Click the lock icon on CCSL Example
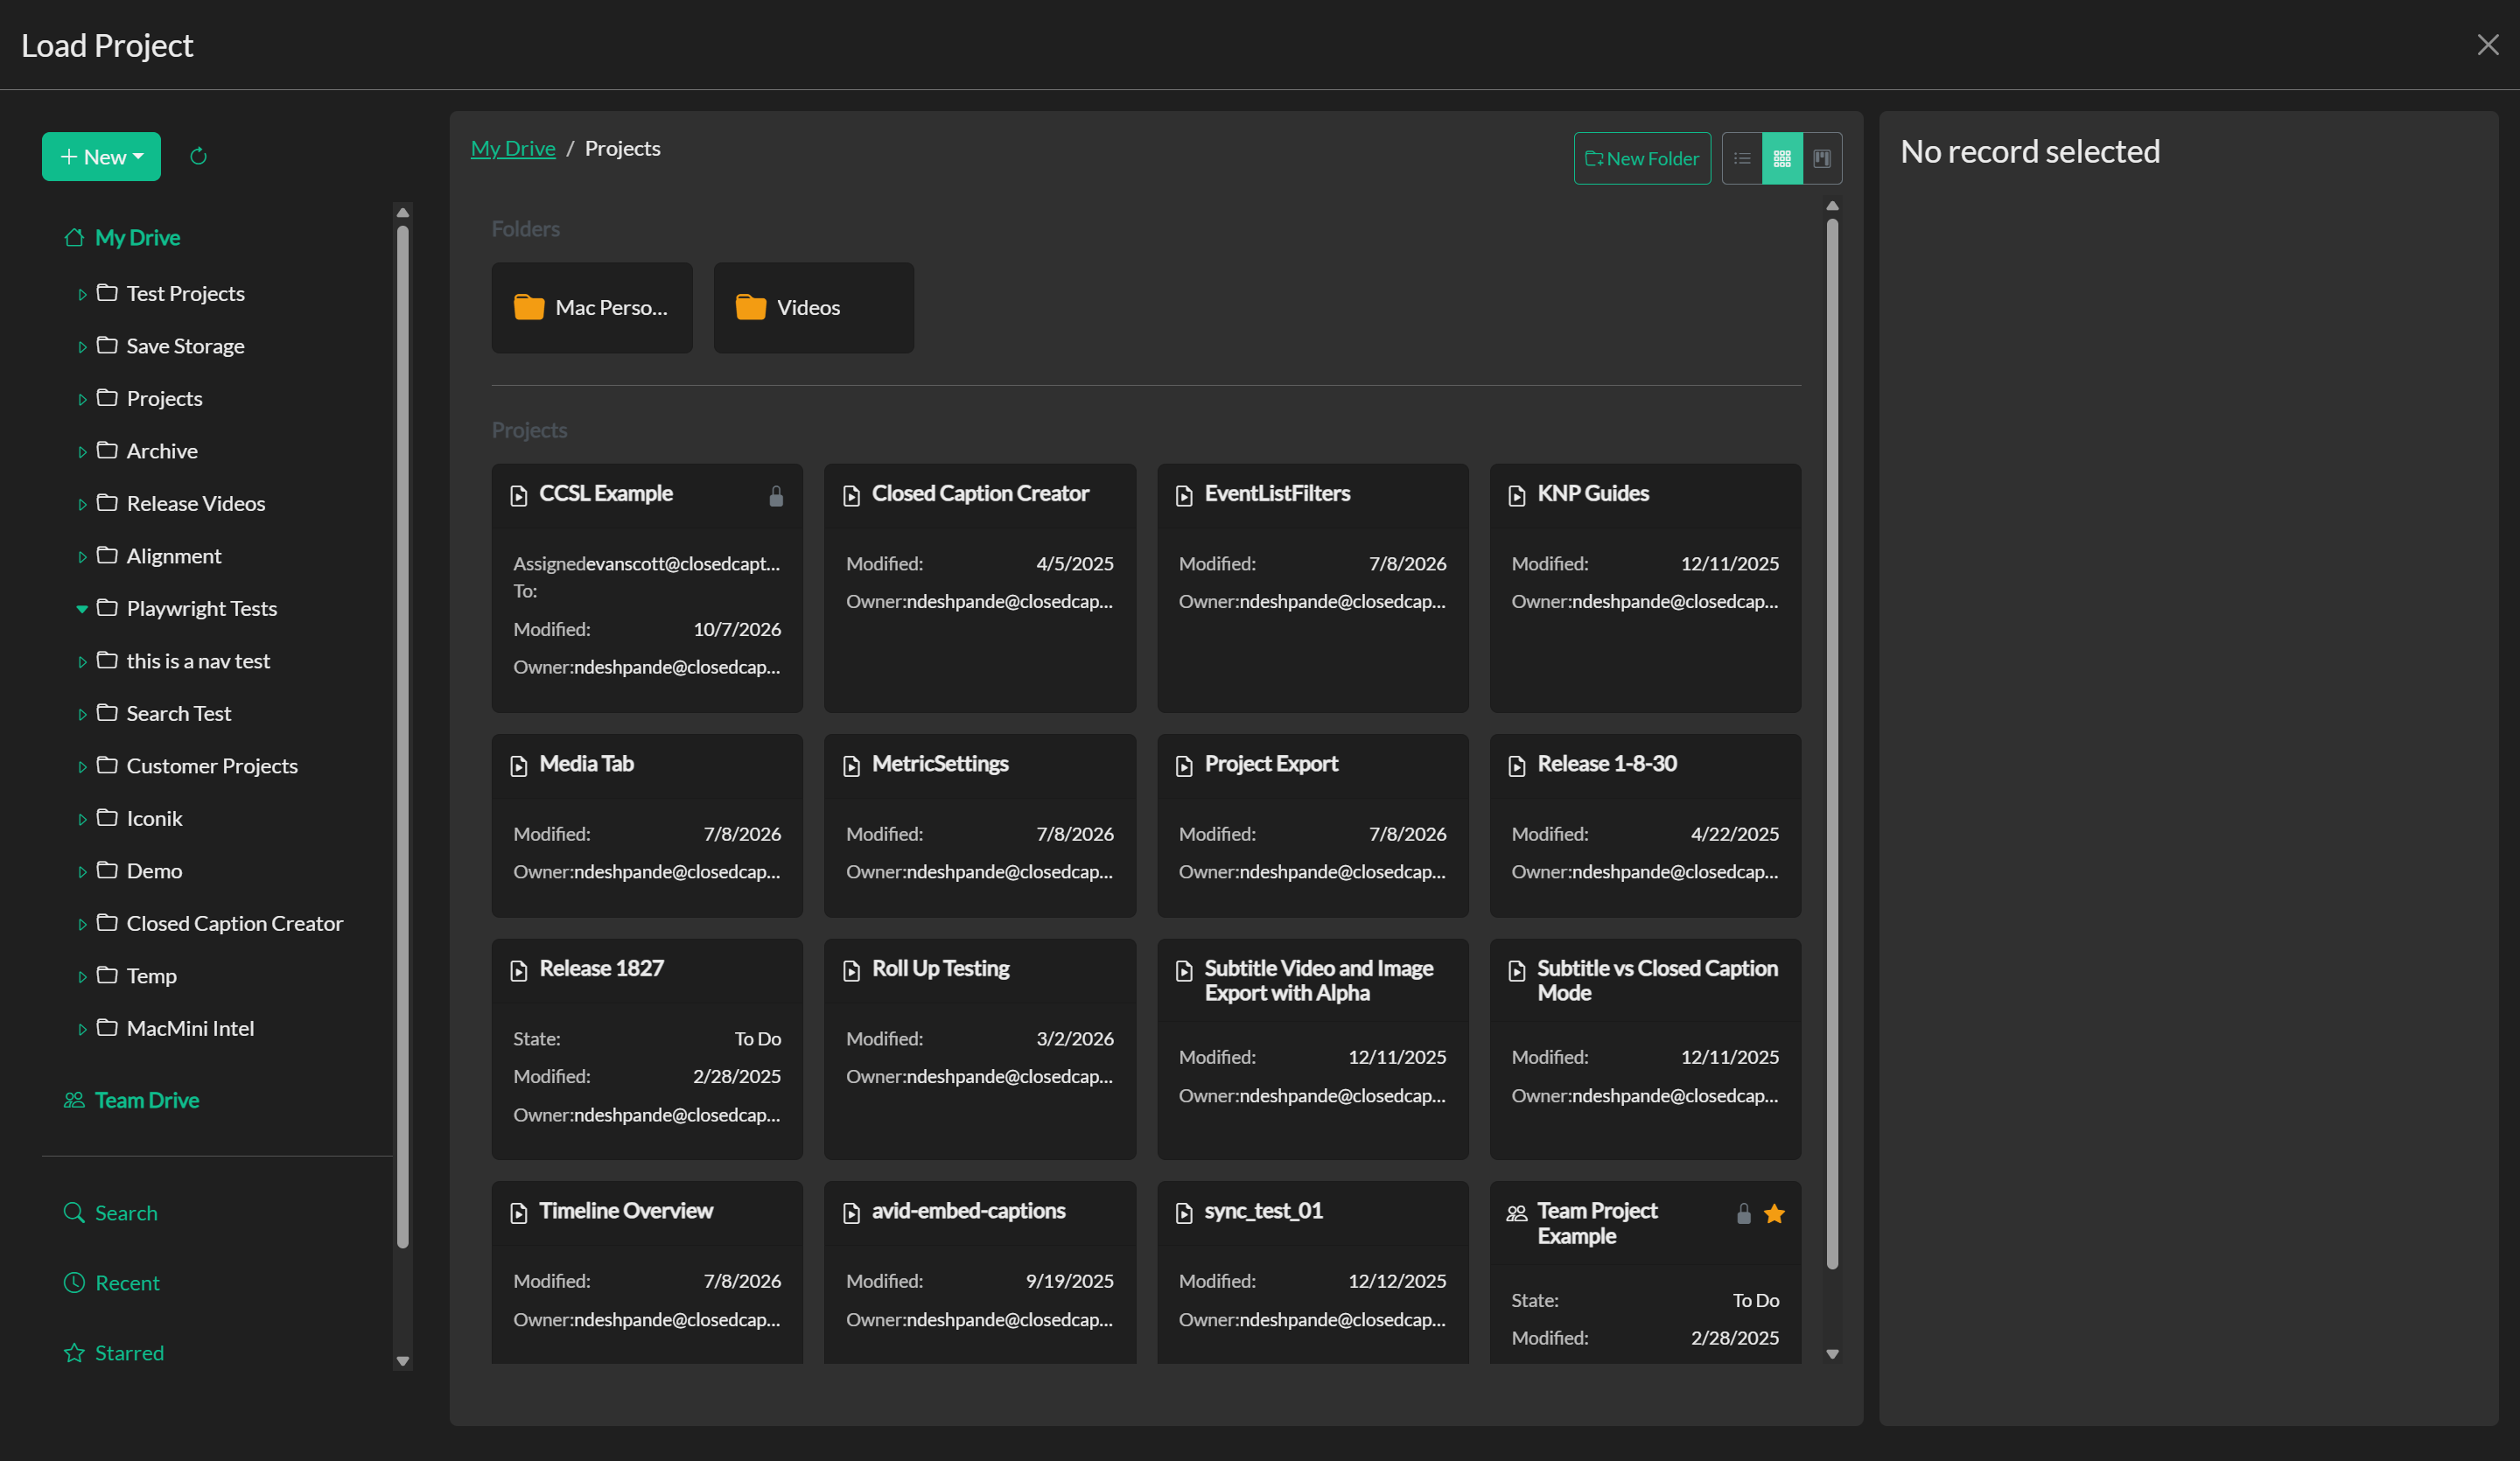 tap(776, 496)
